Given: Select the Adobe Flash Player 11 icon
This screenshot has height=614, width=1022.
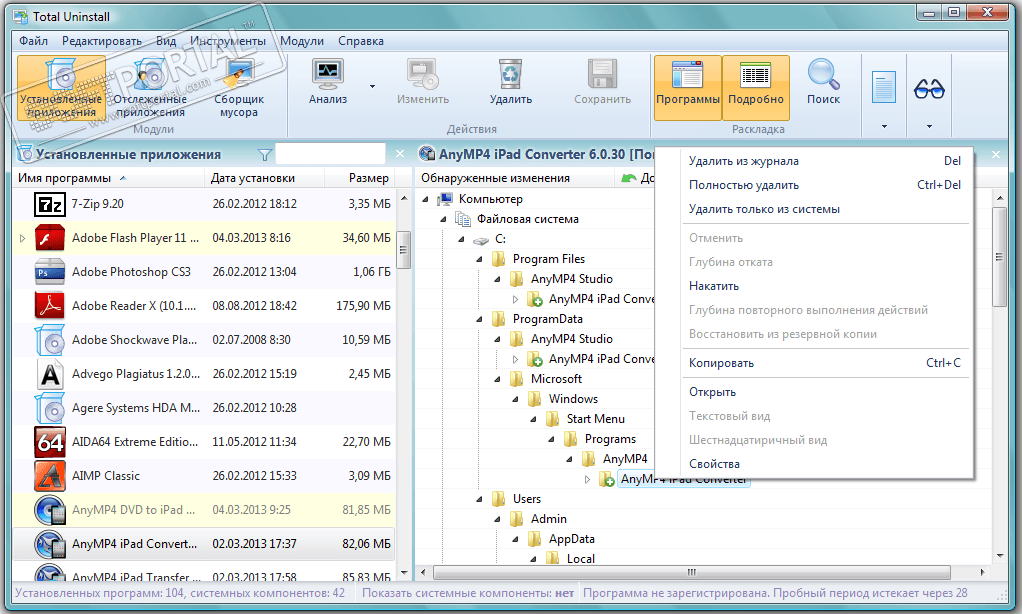Looking at the screenshot, I should [x=50, y=238].
